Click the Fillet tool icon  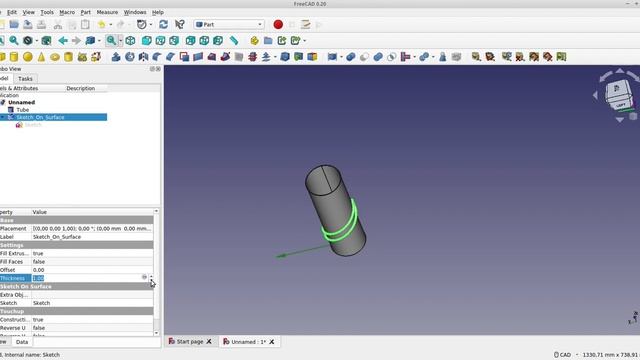coord(157,57)
